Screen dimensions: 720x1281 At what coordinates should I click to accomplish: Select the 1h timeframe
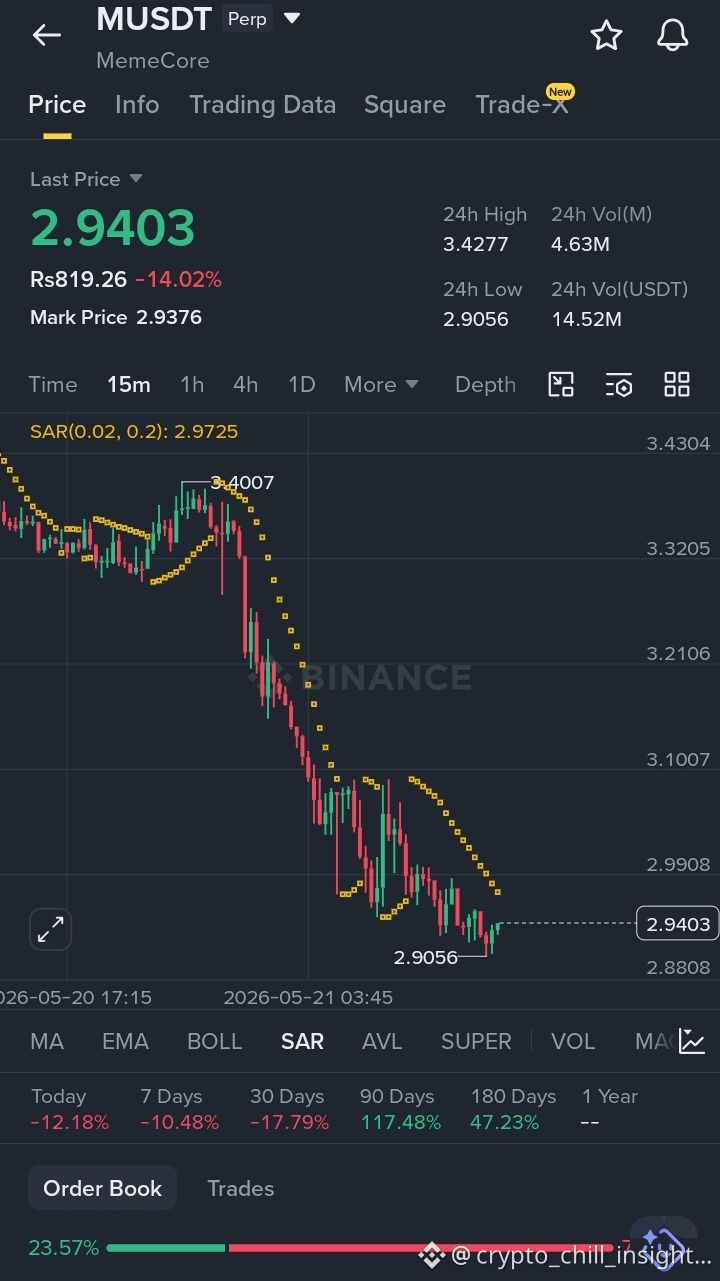point(192,385)
